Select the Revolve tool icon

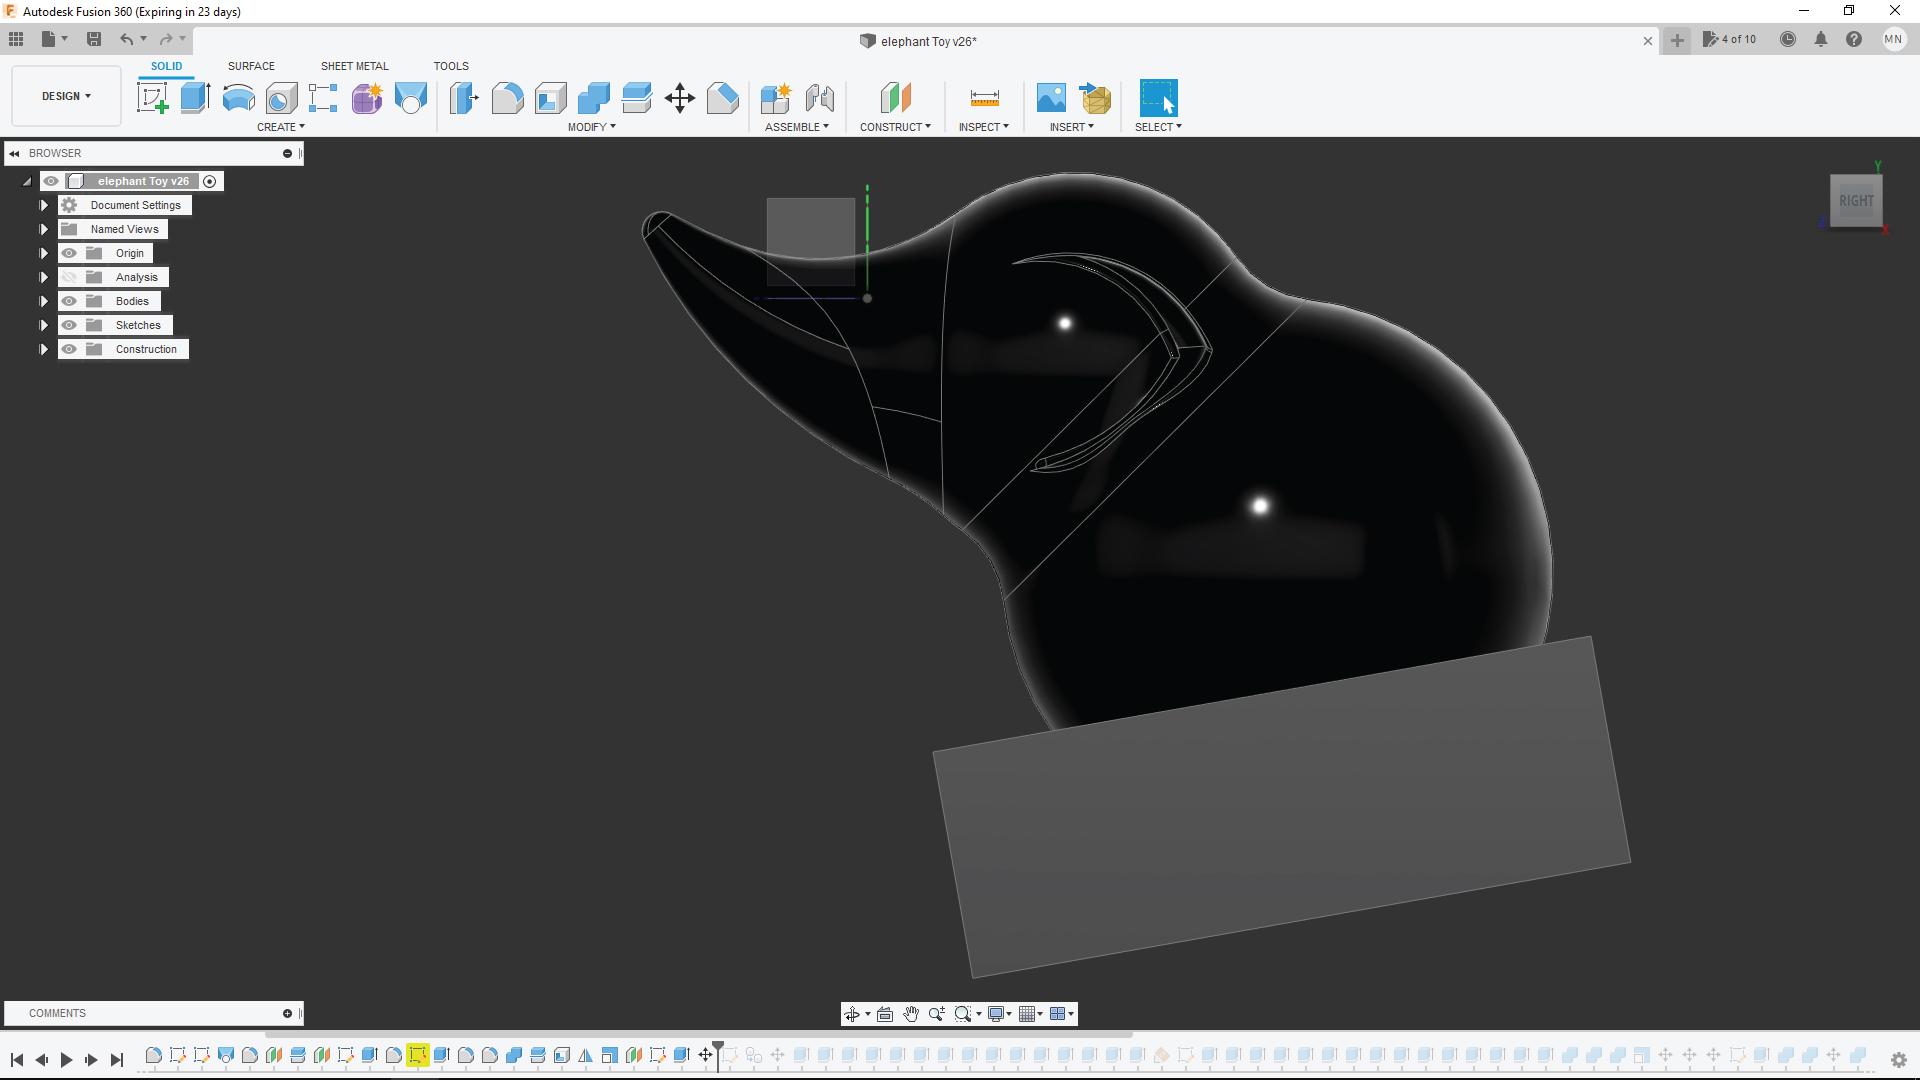click(x=238, y=98)
